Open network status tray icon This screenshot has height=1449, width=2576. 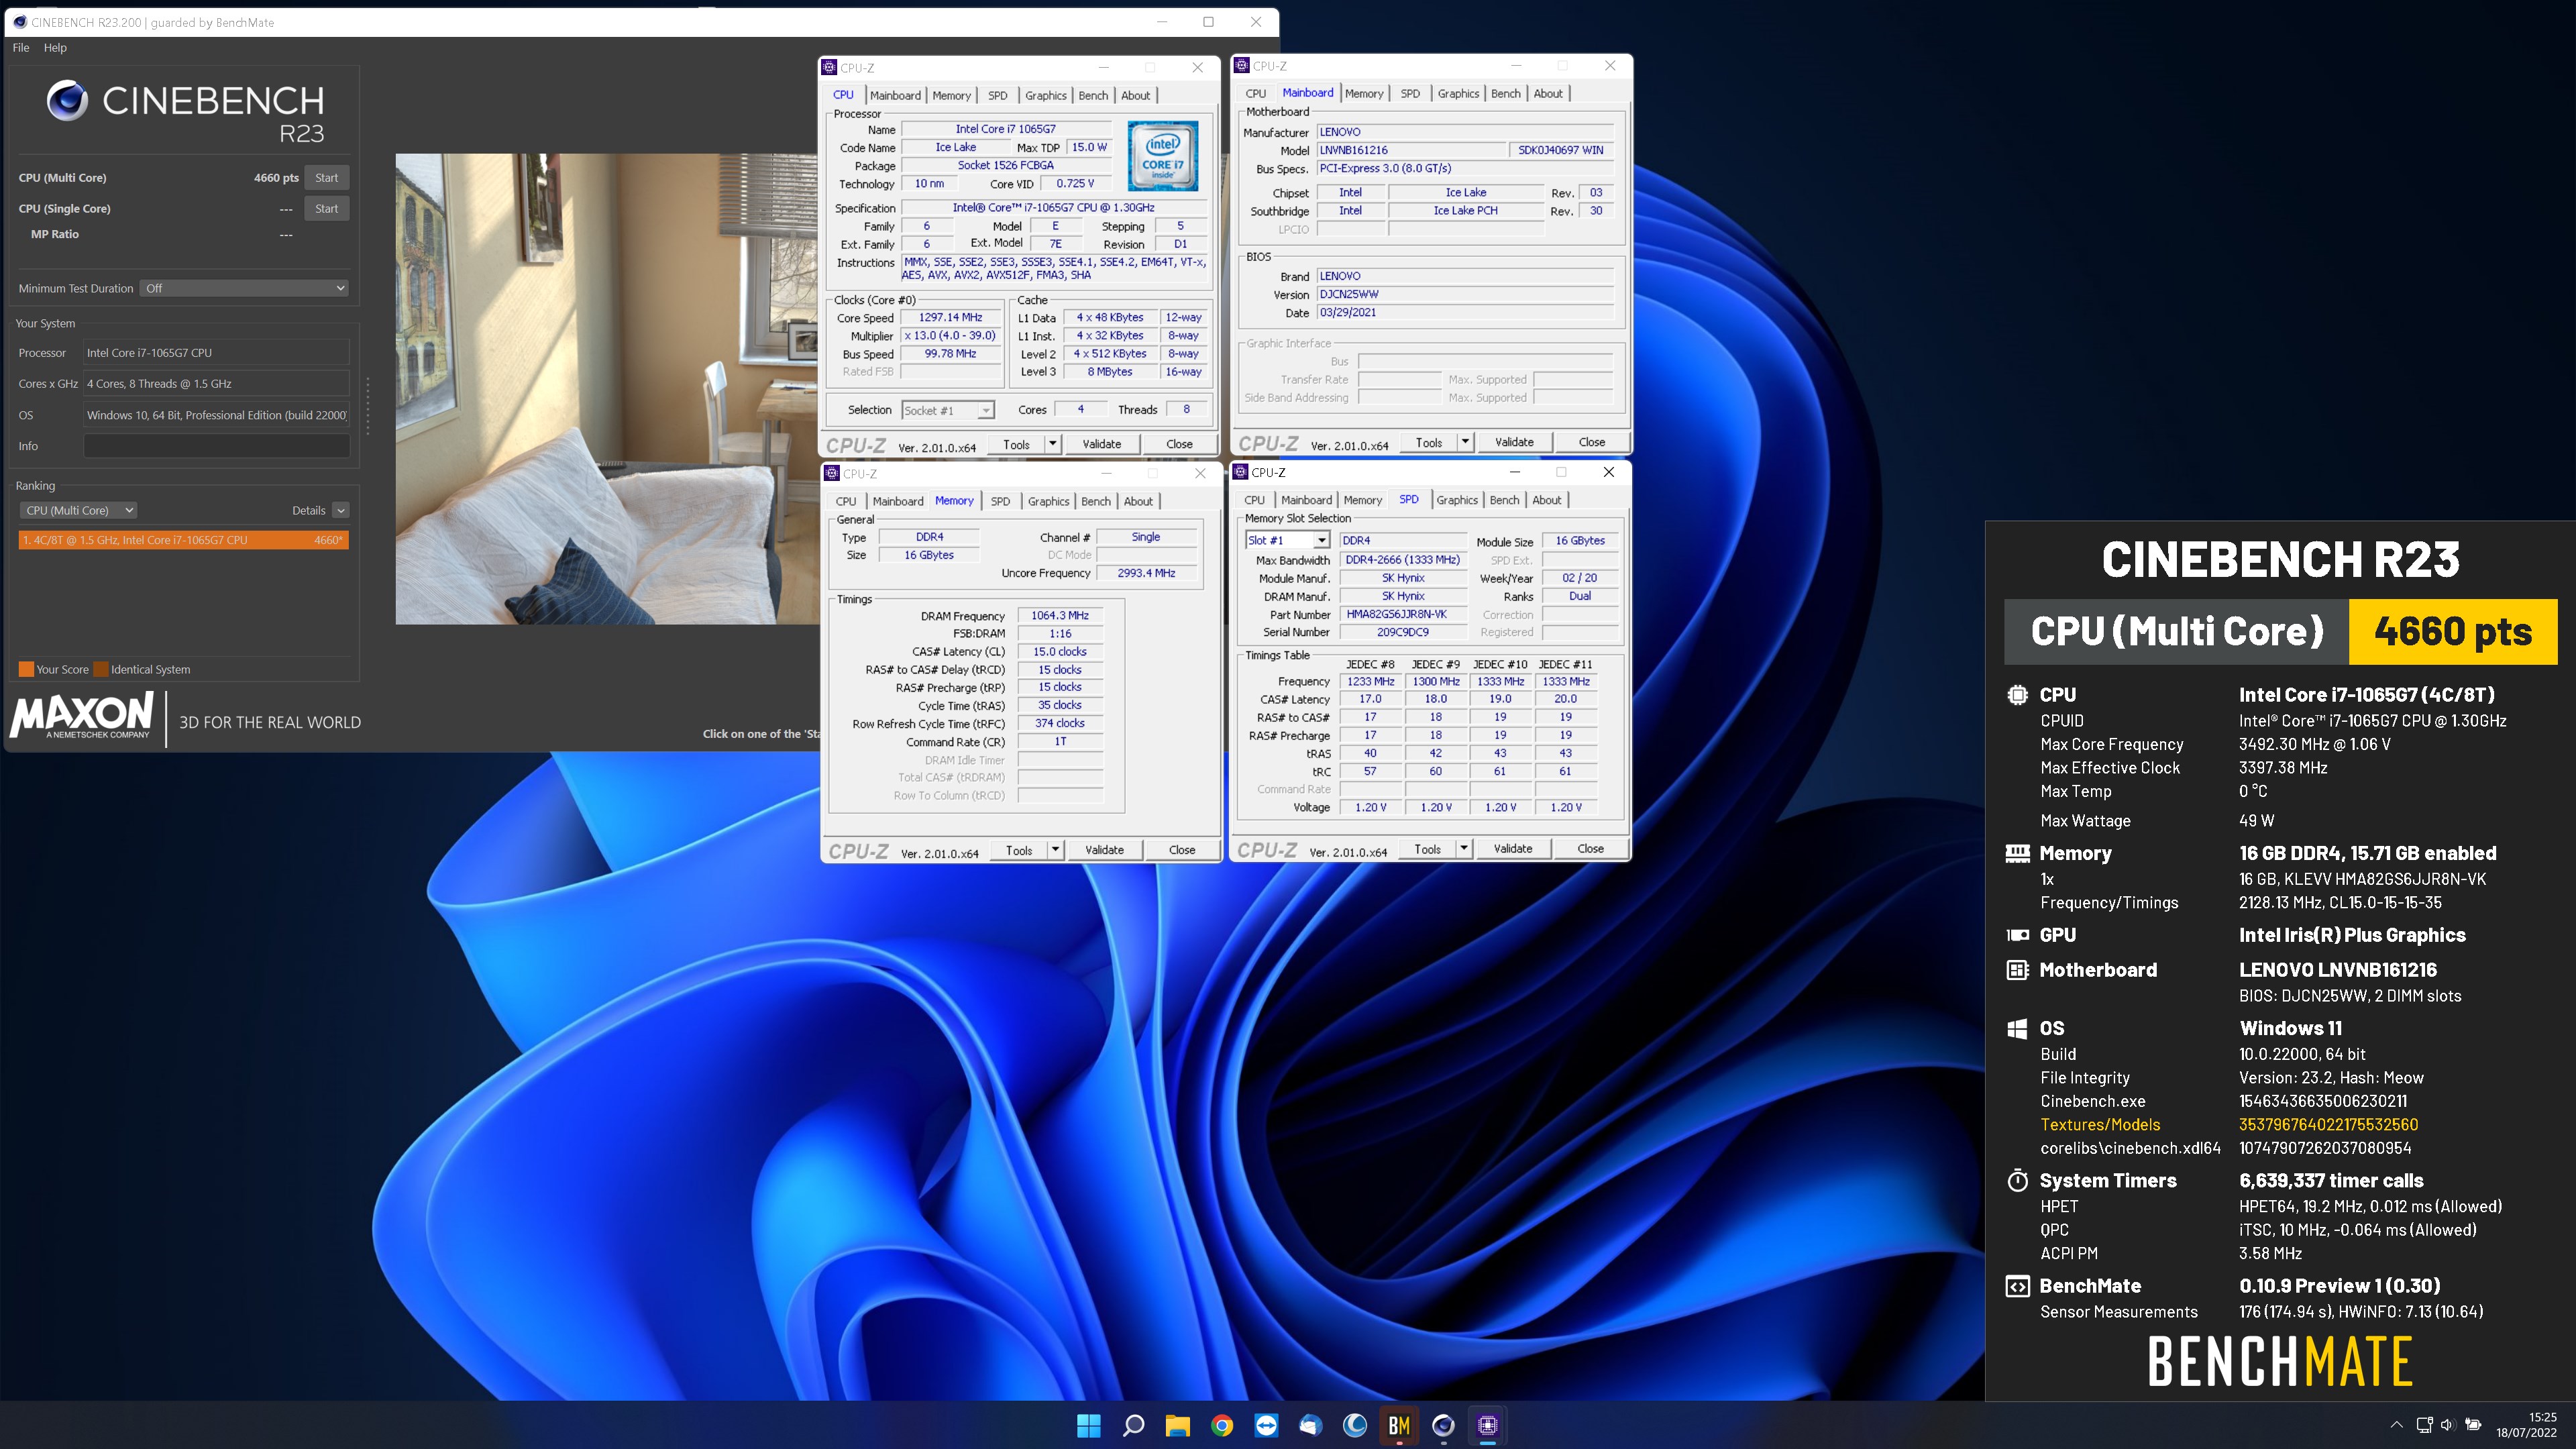[2424, 1425]
